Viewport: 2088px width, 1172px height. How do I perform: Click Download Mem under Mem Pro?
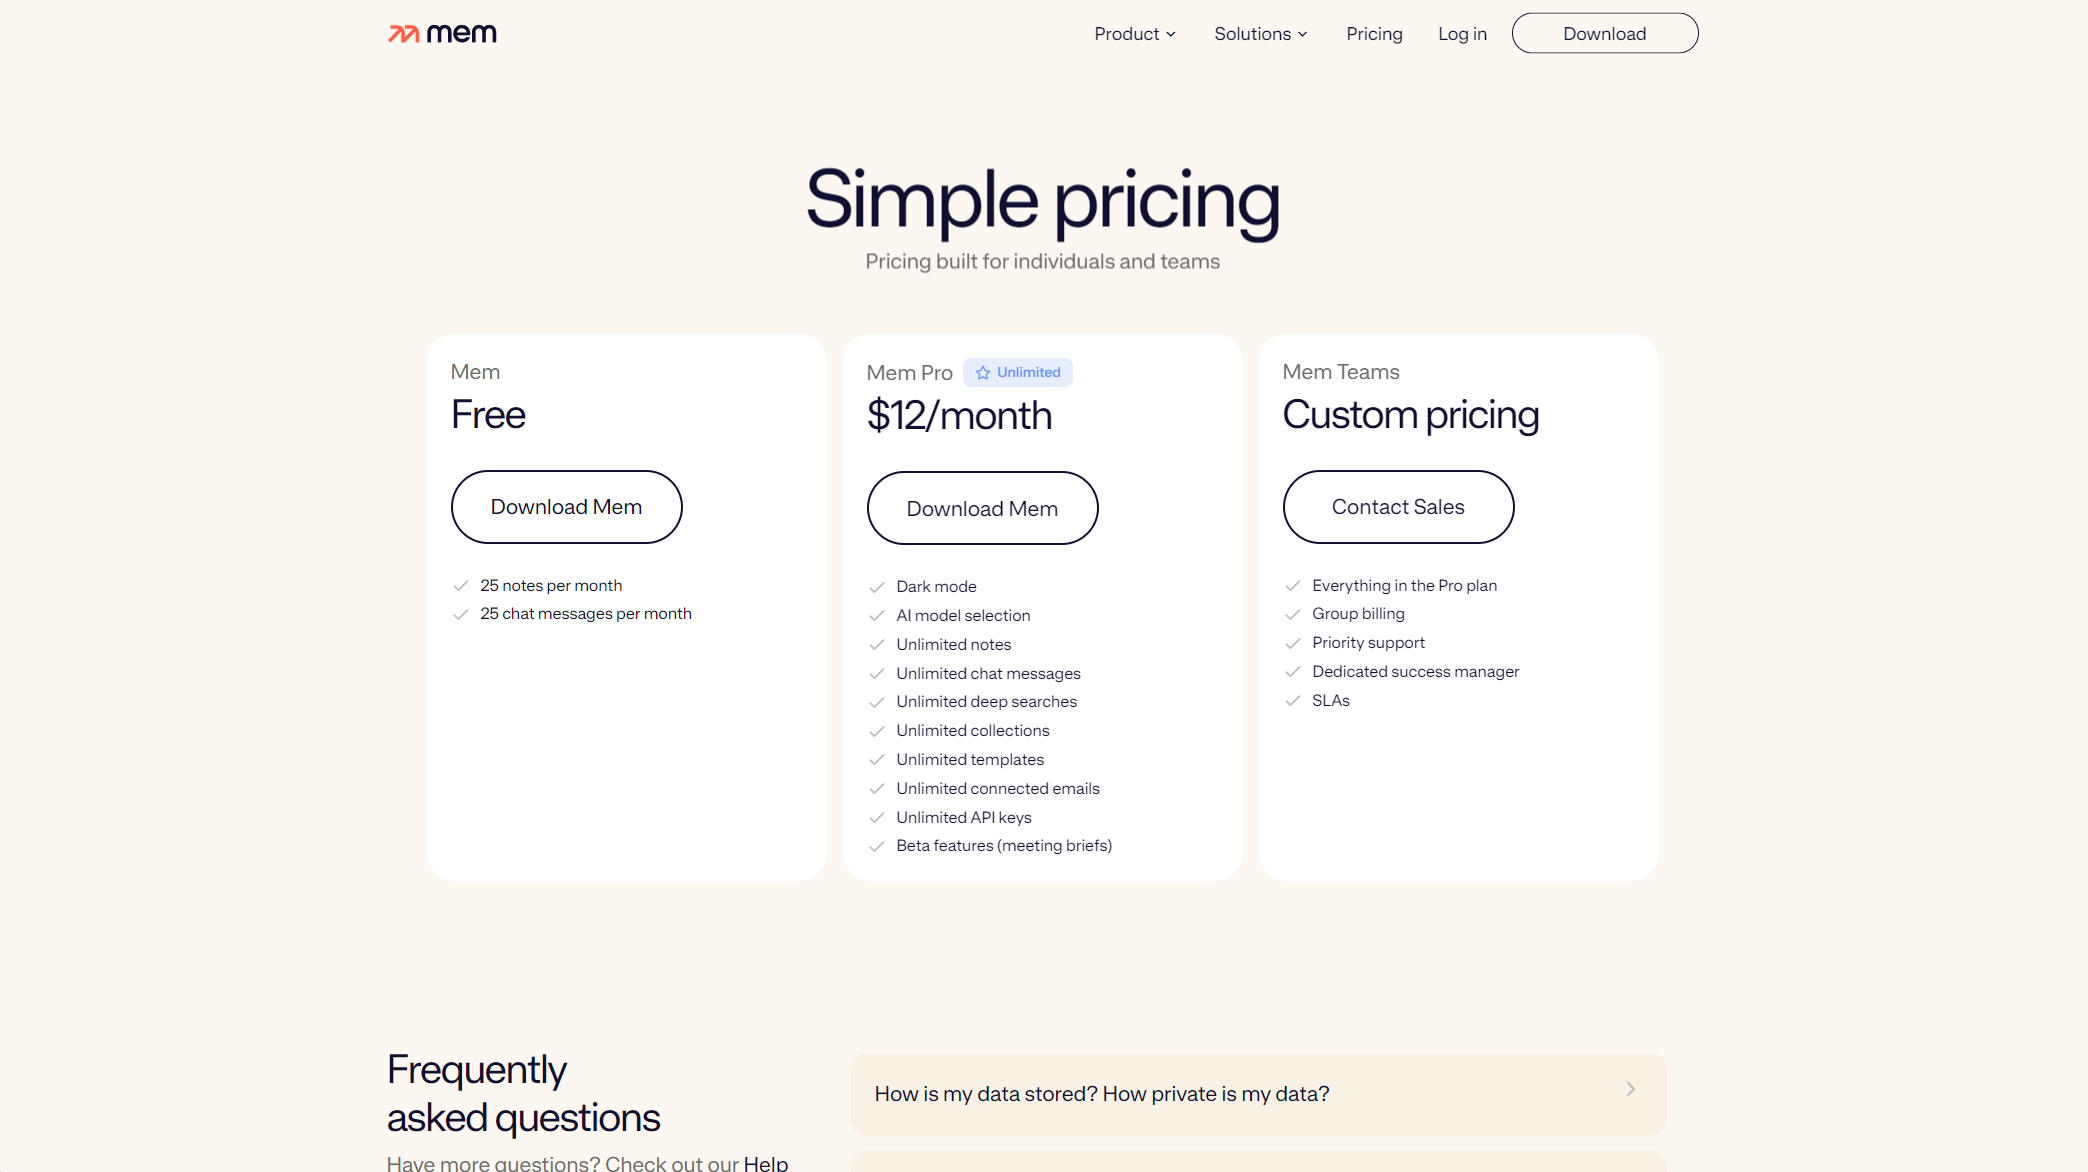click(x=982, y=508)
